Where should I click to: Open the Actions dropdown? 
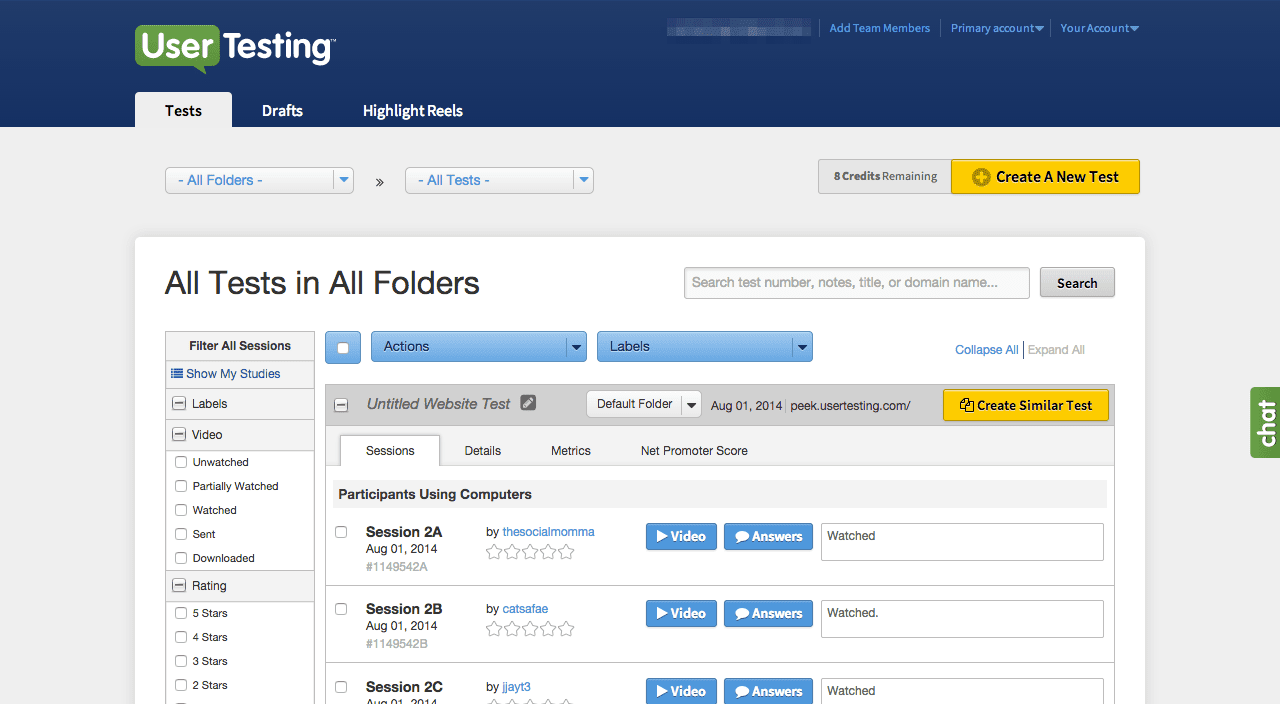click(478, 346)
